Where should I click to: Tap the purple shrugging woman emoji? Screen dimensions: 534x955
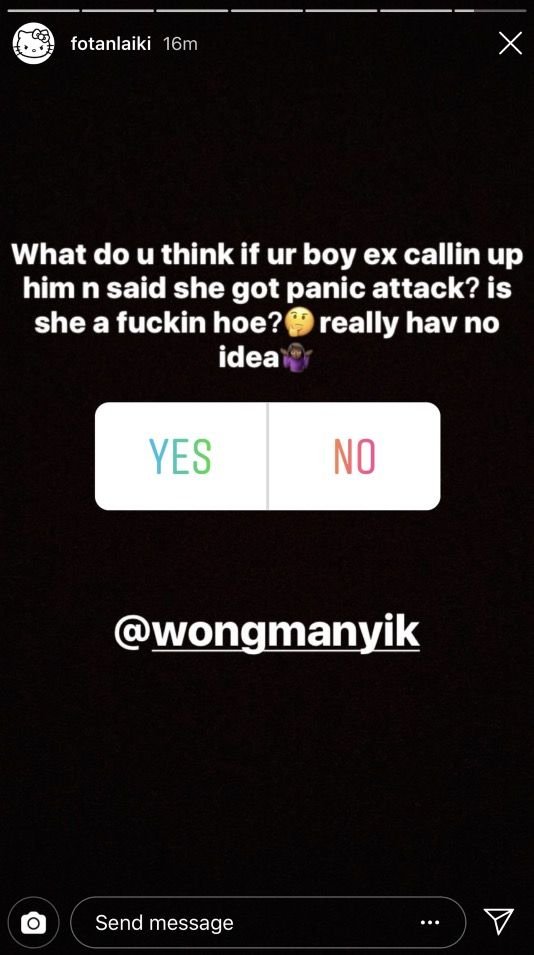(x=296, y=358)
